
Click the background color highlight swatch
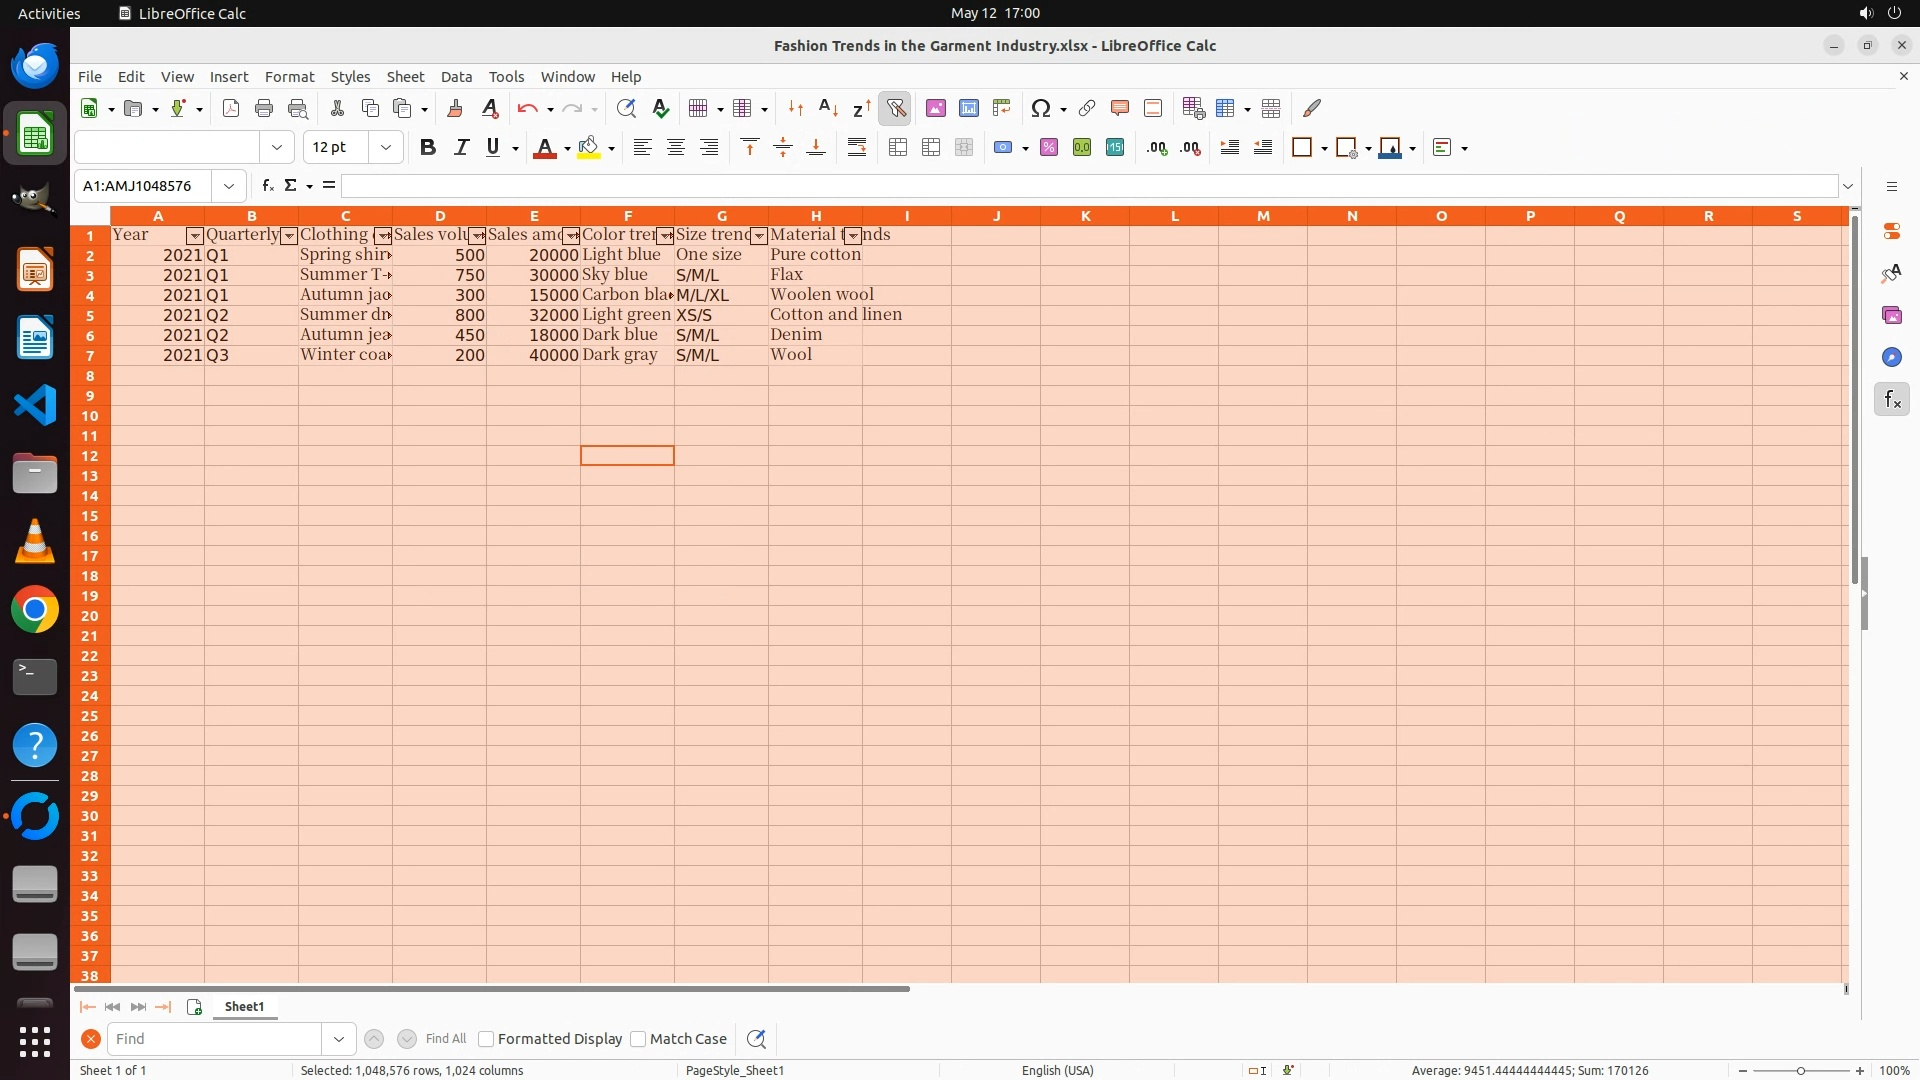click(x=588, y=148)
